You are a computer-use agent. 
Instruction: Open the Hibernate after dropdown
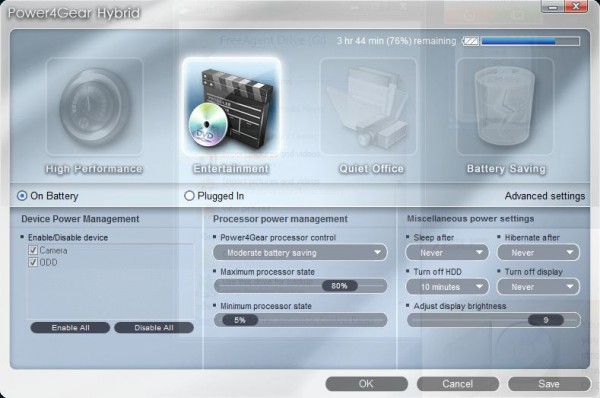pos(538,253)
